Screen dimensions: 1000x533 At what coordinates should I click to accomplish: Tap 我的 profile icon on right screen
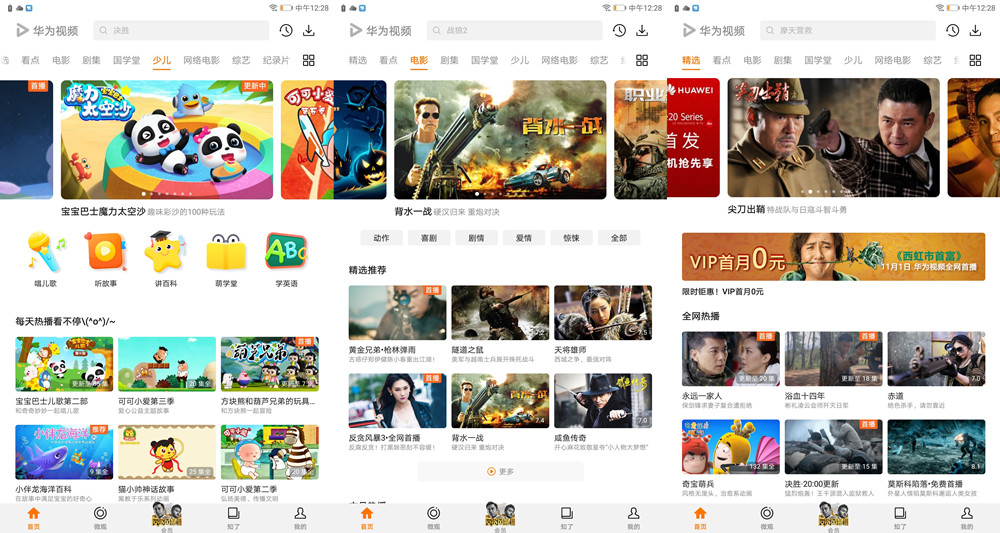click(x=967, y=514)
